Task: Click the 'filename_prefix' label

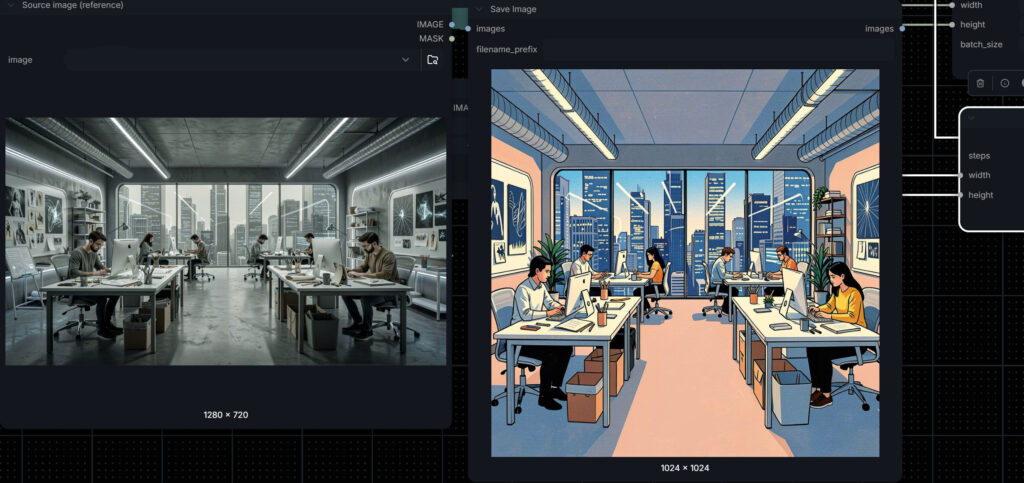Action: tap(507, 49)
